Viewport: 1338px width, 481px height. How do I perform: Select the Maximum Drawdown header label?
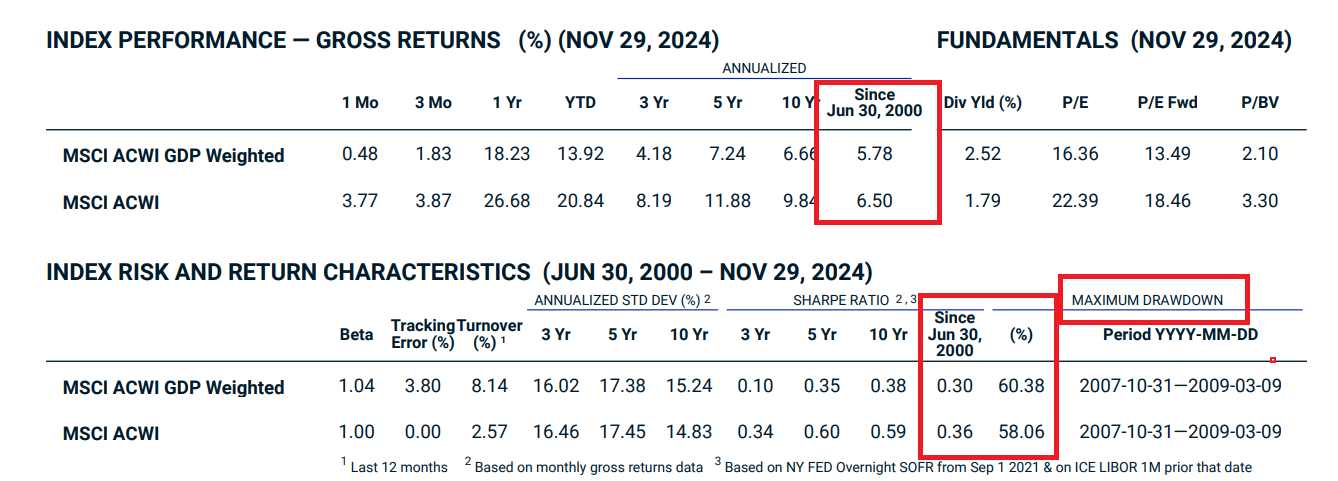(x=1146, y=300)
